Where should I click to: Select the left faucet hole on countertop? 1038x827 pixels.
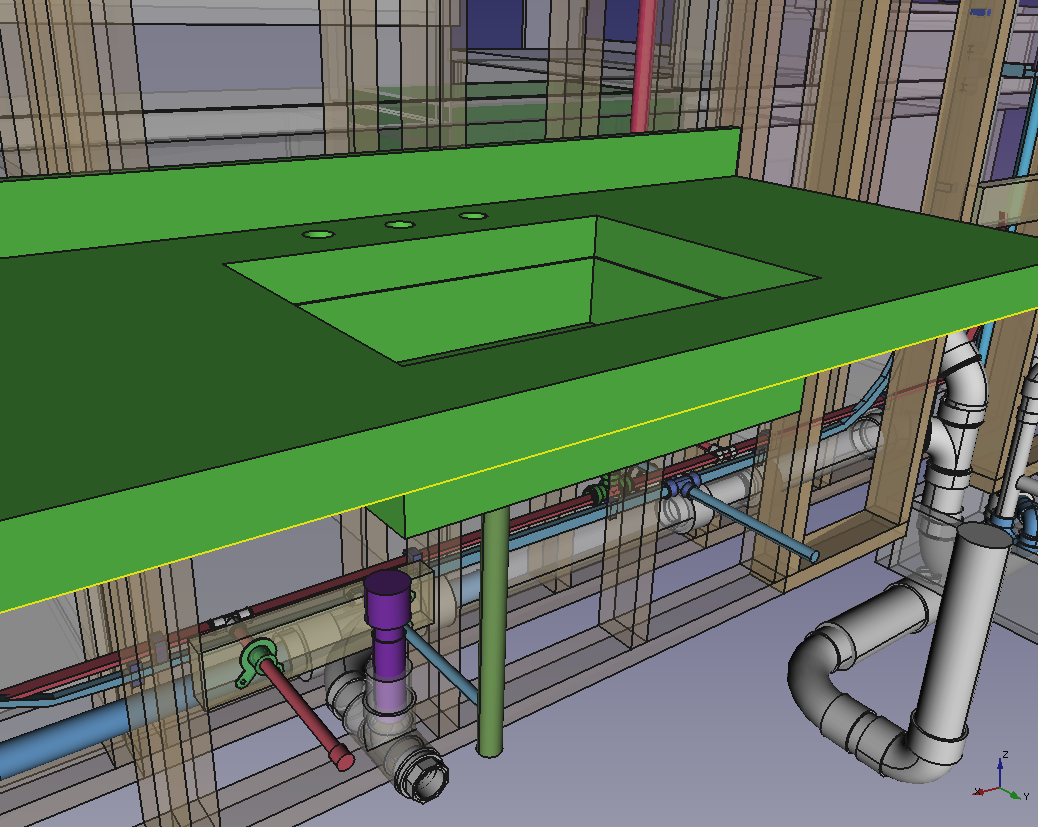[319, 234]
